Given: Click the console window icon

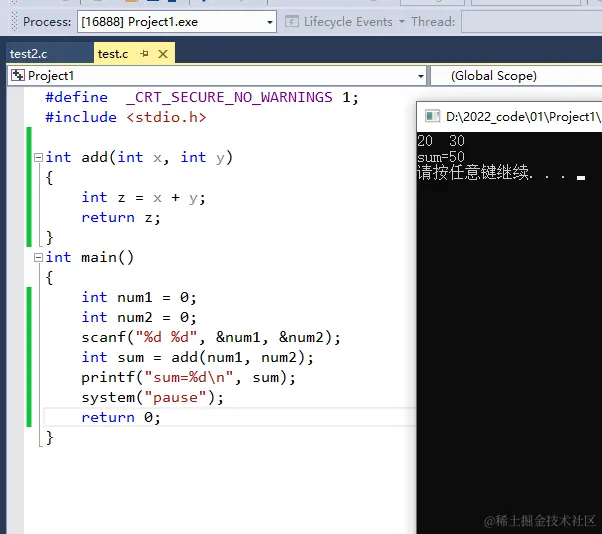Looking at the screenshot, I should point(432,116).
